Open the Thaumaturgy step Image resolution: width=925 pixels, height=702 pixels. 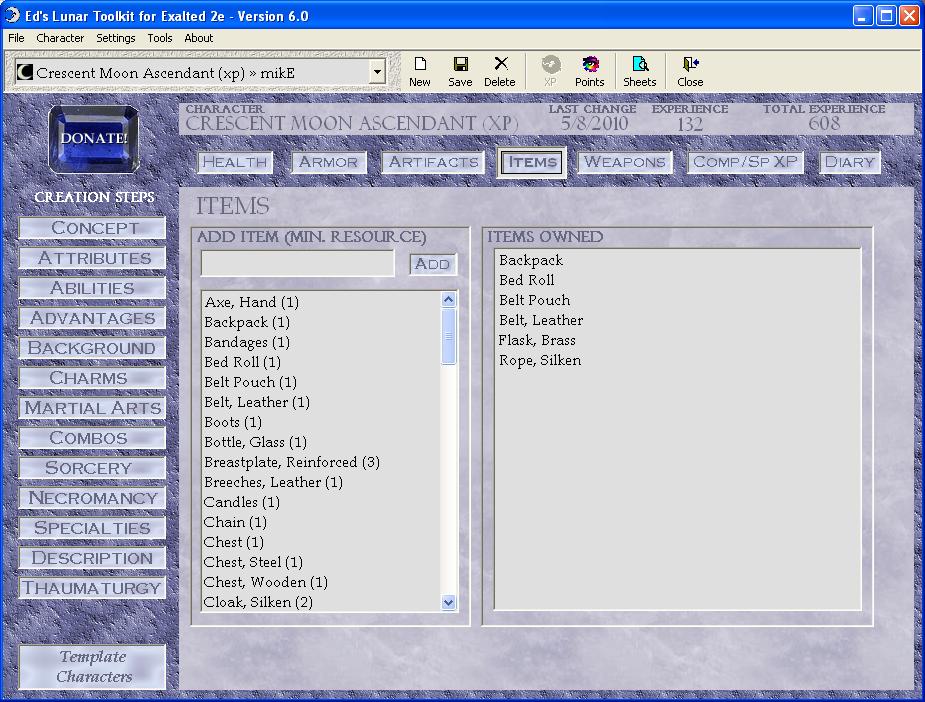(x=93, y=588)
